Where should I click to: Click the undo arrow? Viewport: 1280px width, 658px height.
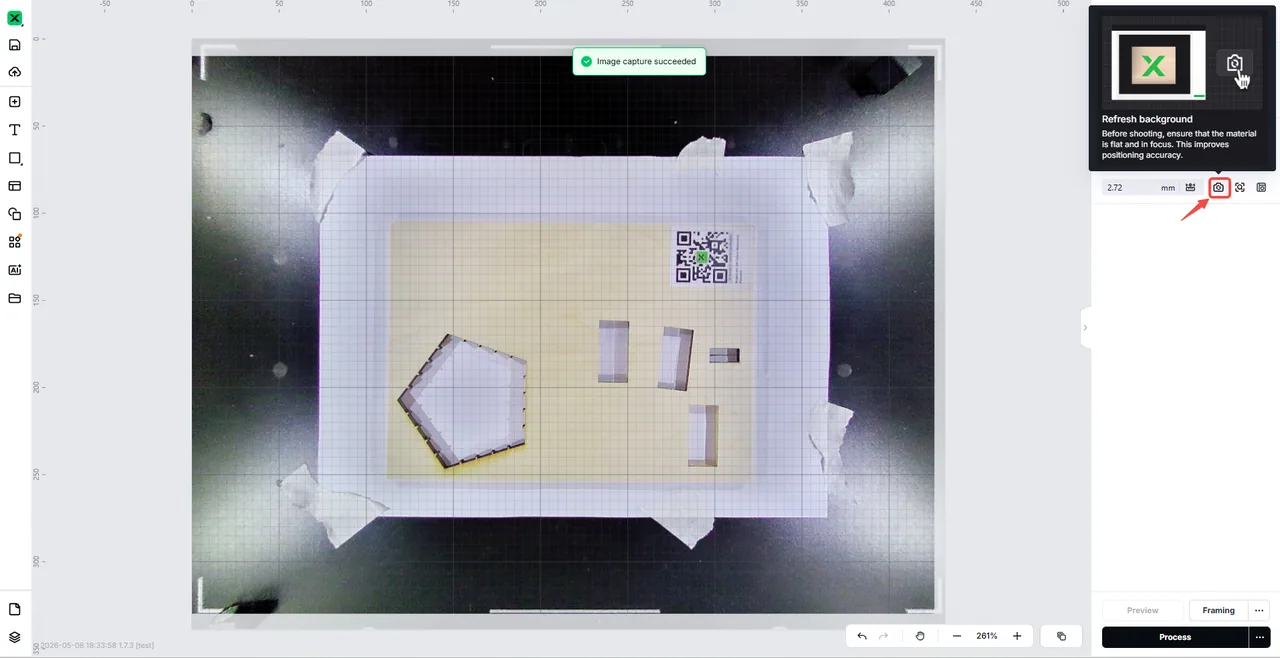[862, 636]
